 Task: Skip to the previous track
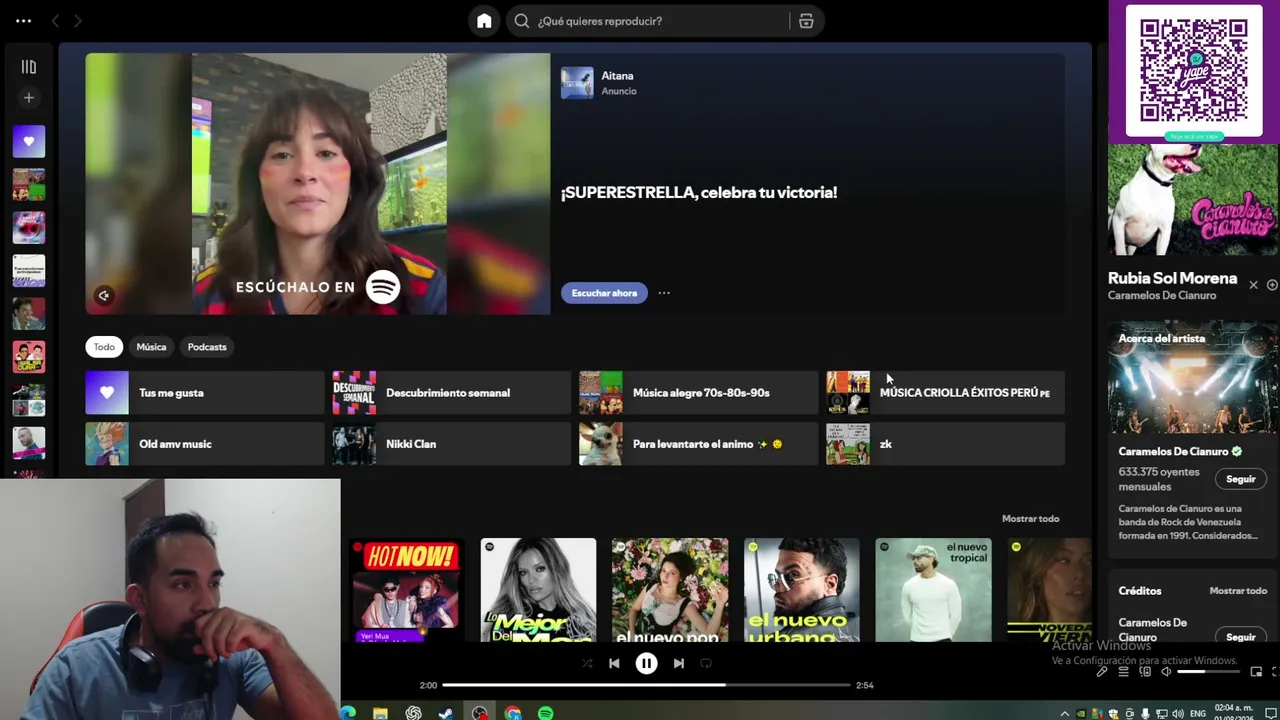[x=614, y=663]
